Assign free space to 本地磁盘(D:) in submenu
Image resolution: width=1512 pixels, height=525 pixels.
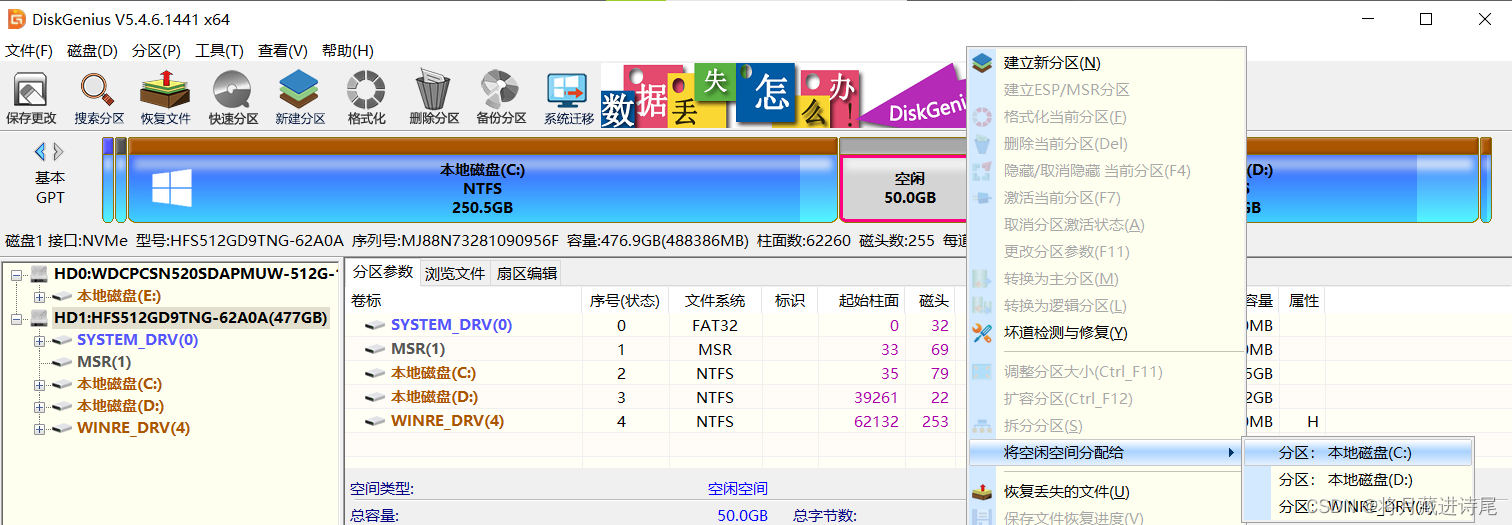[x=1358, y=480]
